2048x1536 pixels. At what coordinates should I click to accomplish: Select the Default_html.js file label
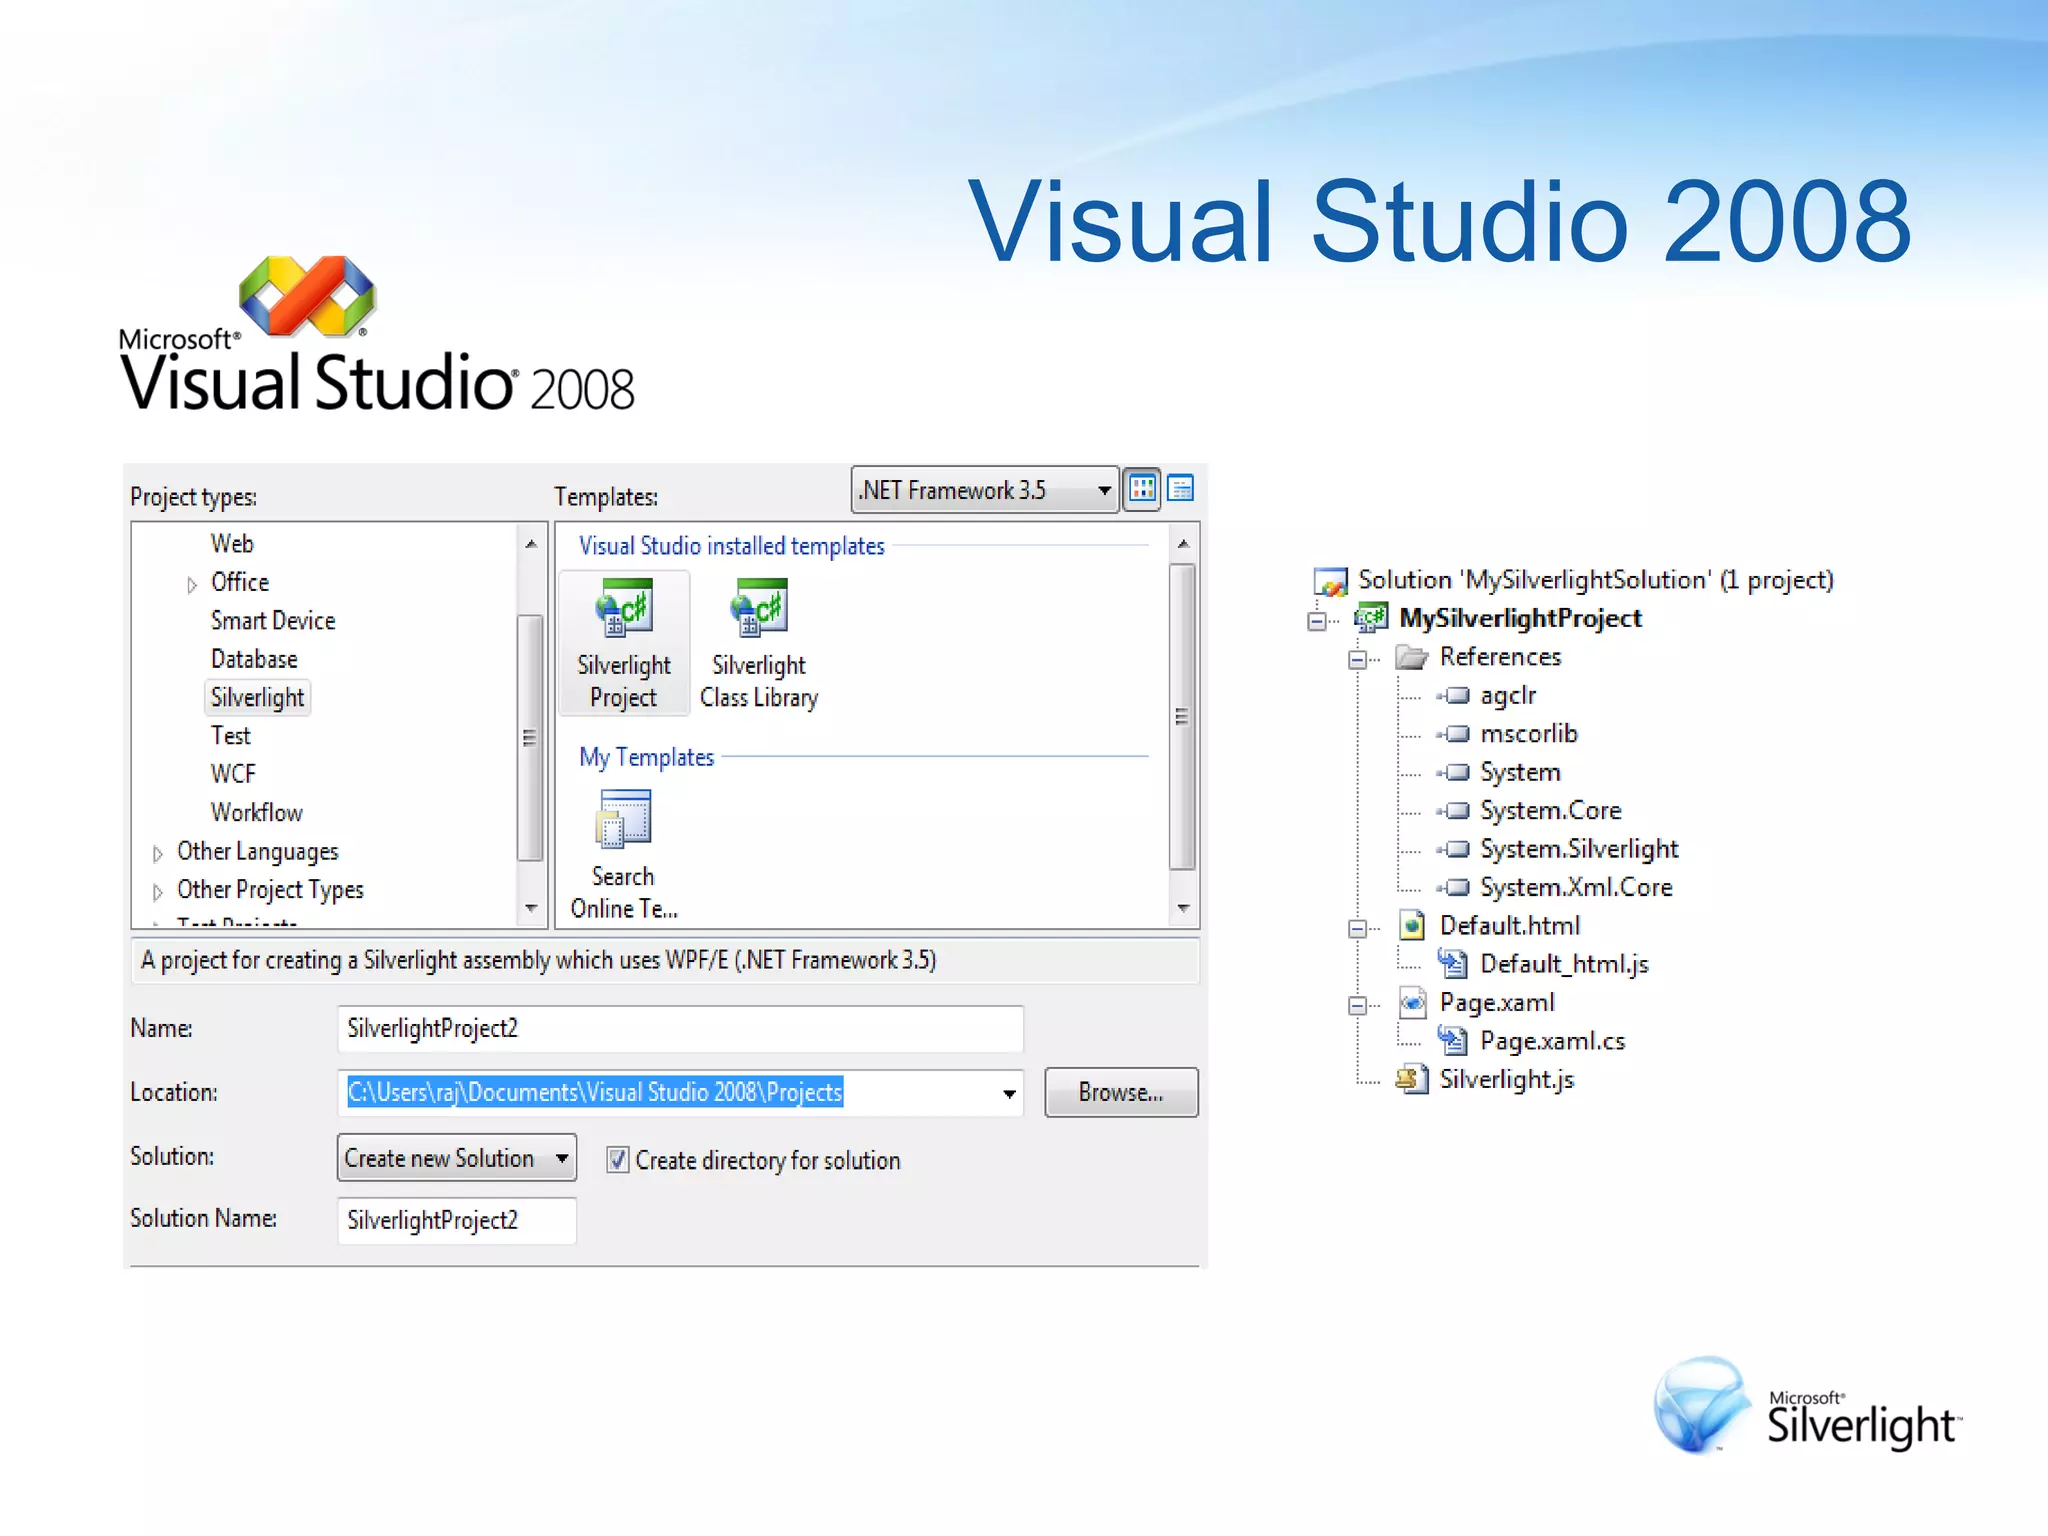click(x=1564, y=964)
